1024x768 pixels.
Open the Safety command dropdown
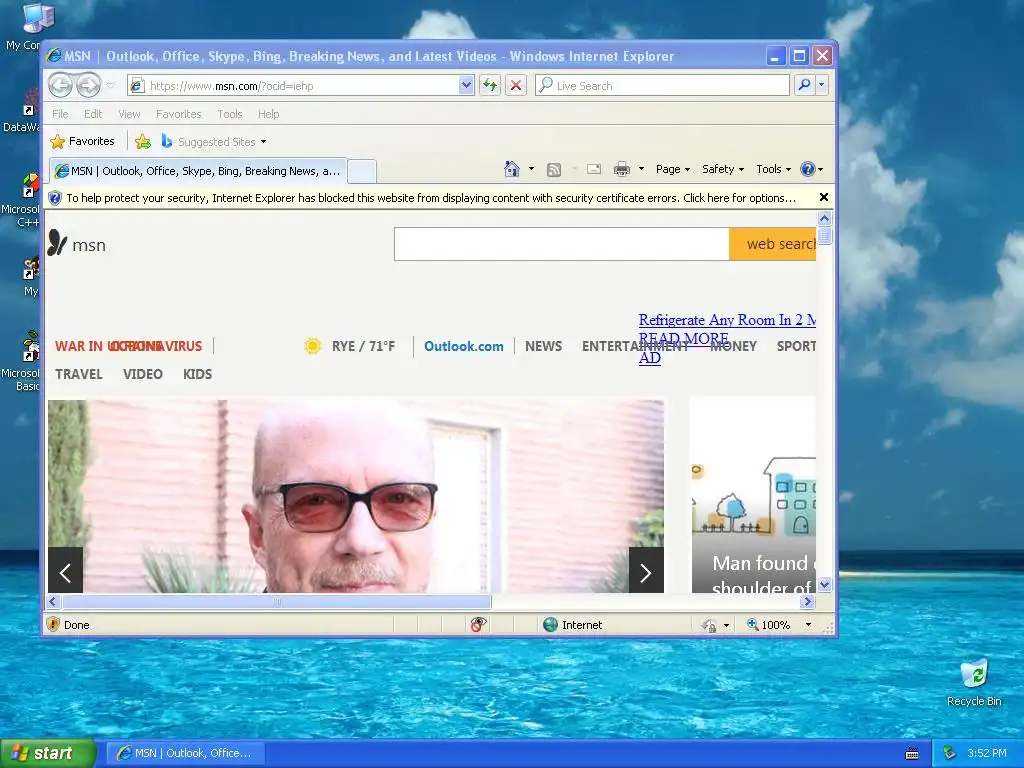click(x=722, y=169)
